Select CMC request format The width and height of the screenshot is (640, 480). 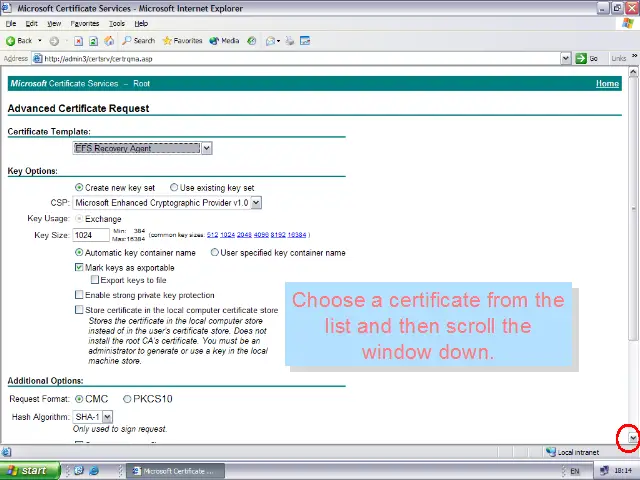pyautogui.click(x=79, y=399)
